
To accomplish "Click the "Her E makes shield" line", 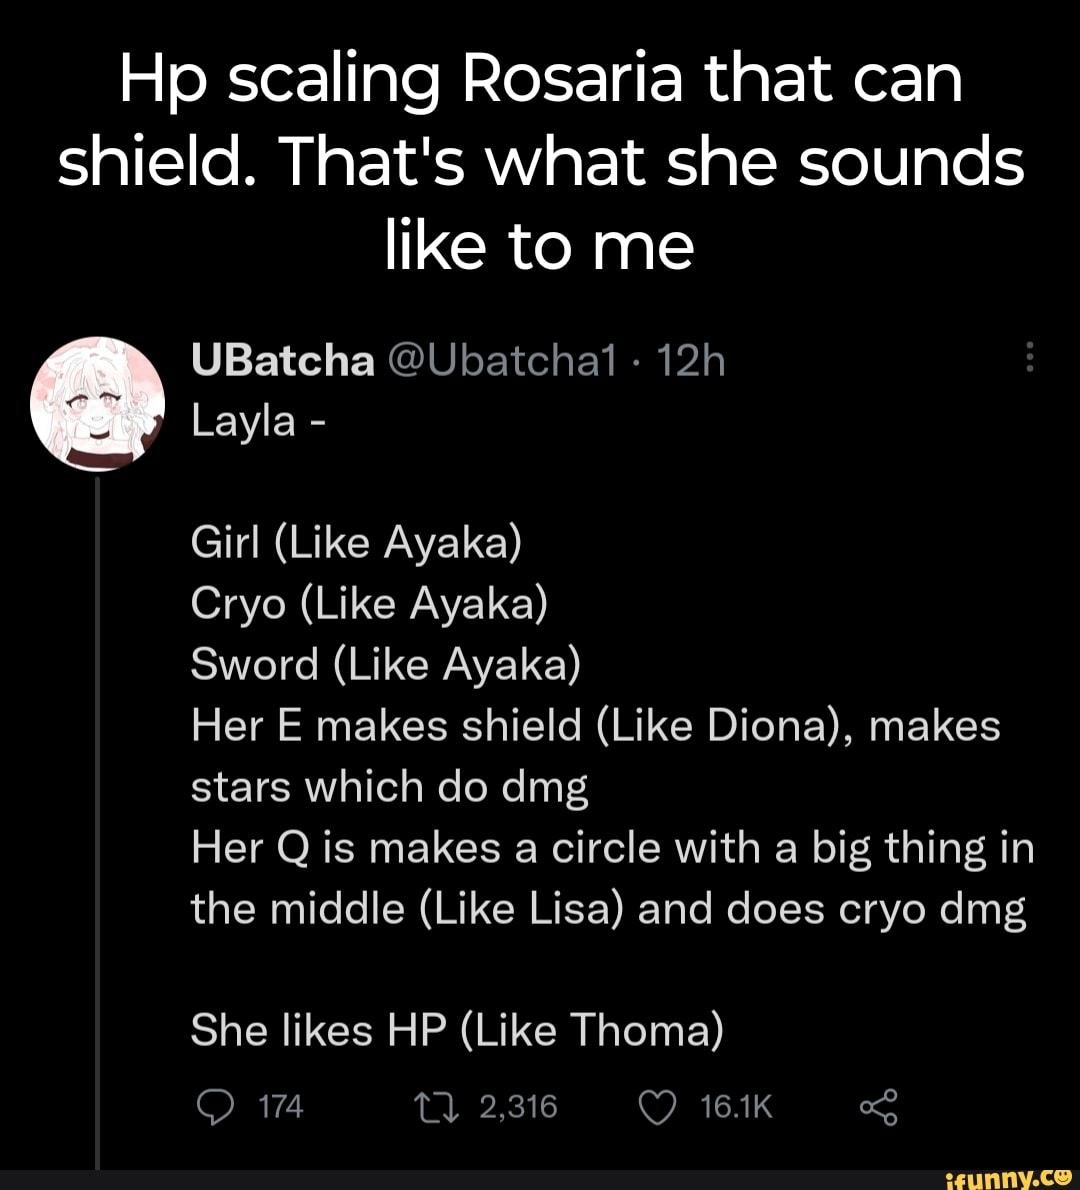I will click(595, 726).
